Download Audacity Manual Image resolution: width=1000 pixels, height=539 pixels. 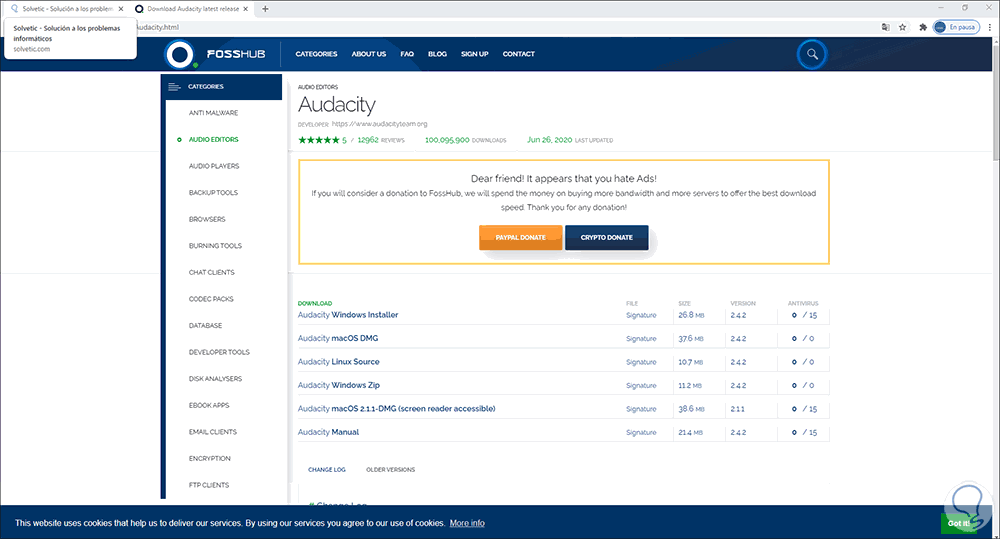point(328,432)
